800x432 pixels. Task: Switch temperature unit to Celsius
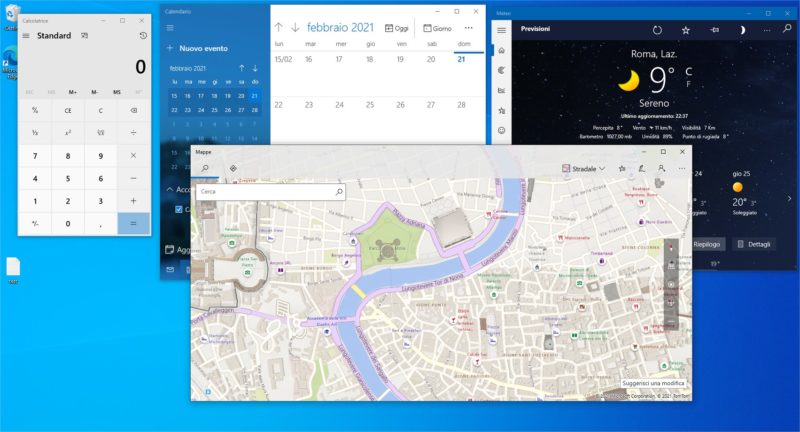pyautogui.click(x=689, y=71)
